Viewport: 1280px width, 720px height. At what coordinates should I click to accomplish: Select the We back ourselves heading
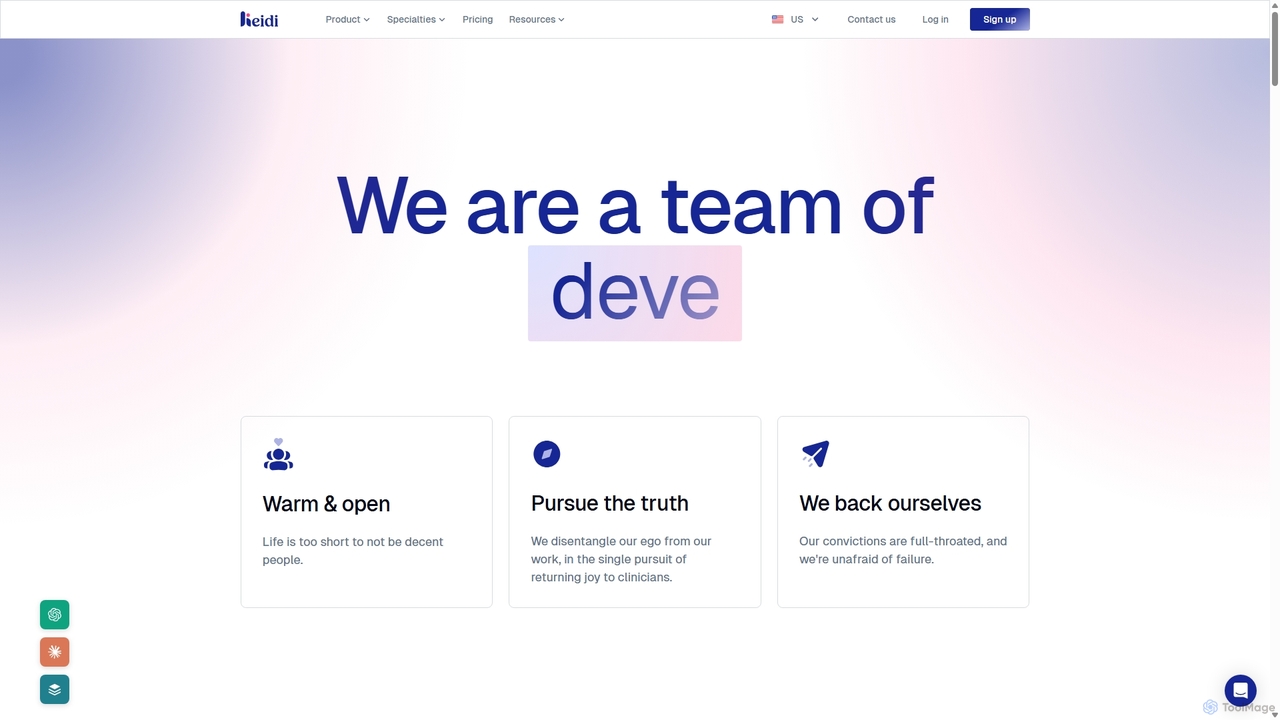[x=890, y=503]
